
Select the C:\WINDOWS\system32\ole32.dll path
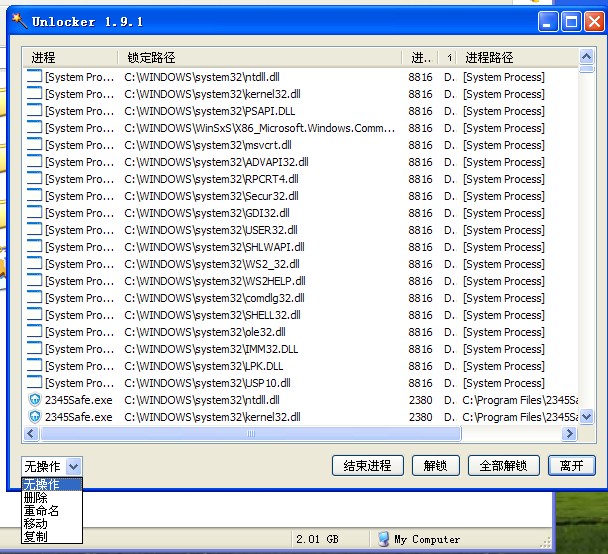pos(205,332)
